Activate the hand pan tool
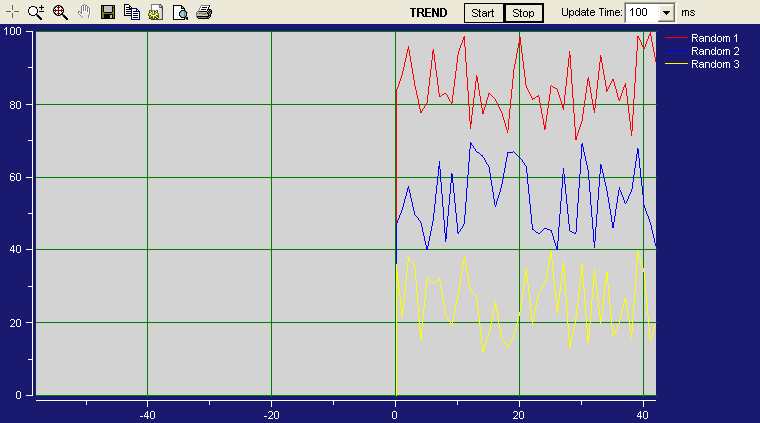 point(84,13)
